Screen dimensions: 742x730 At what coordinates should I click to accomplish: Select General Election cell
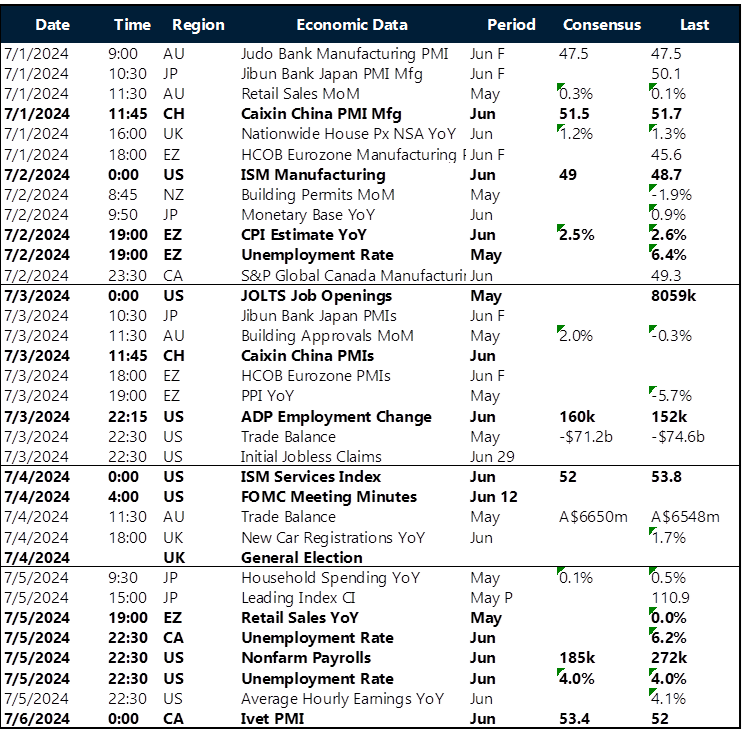302,558
